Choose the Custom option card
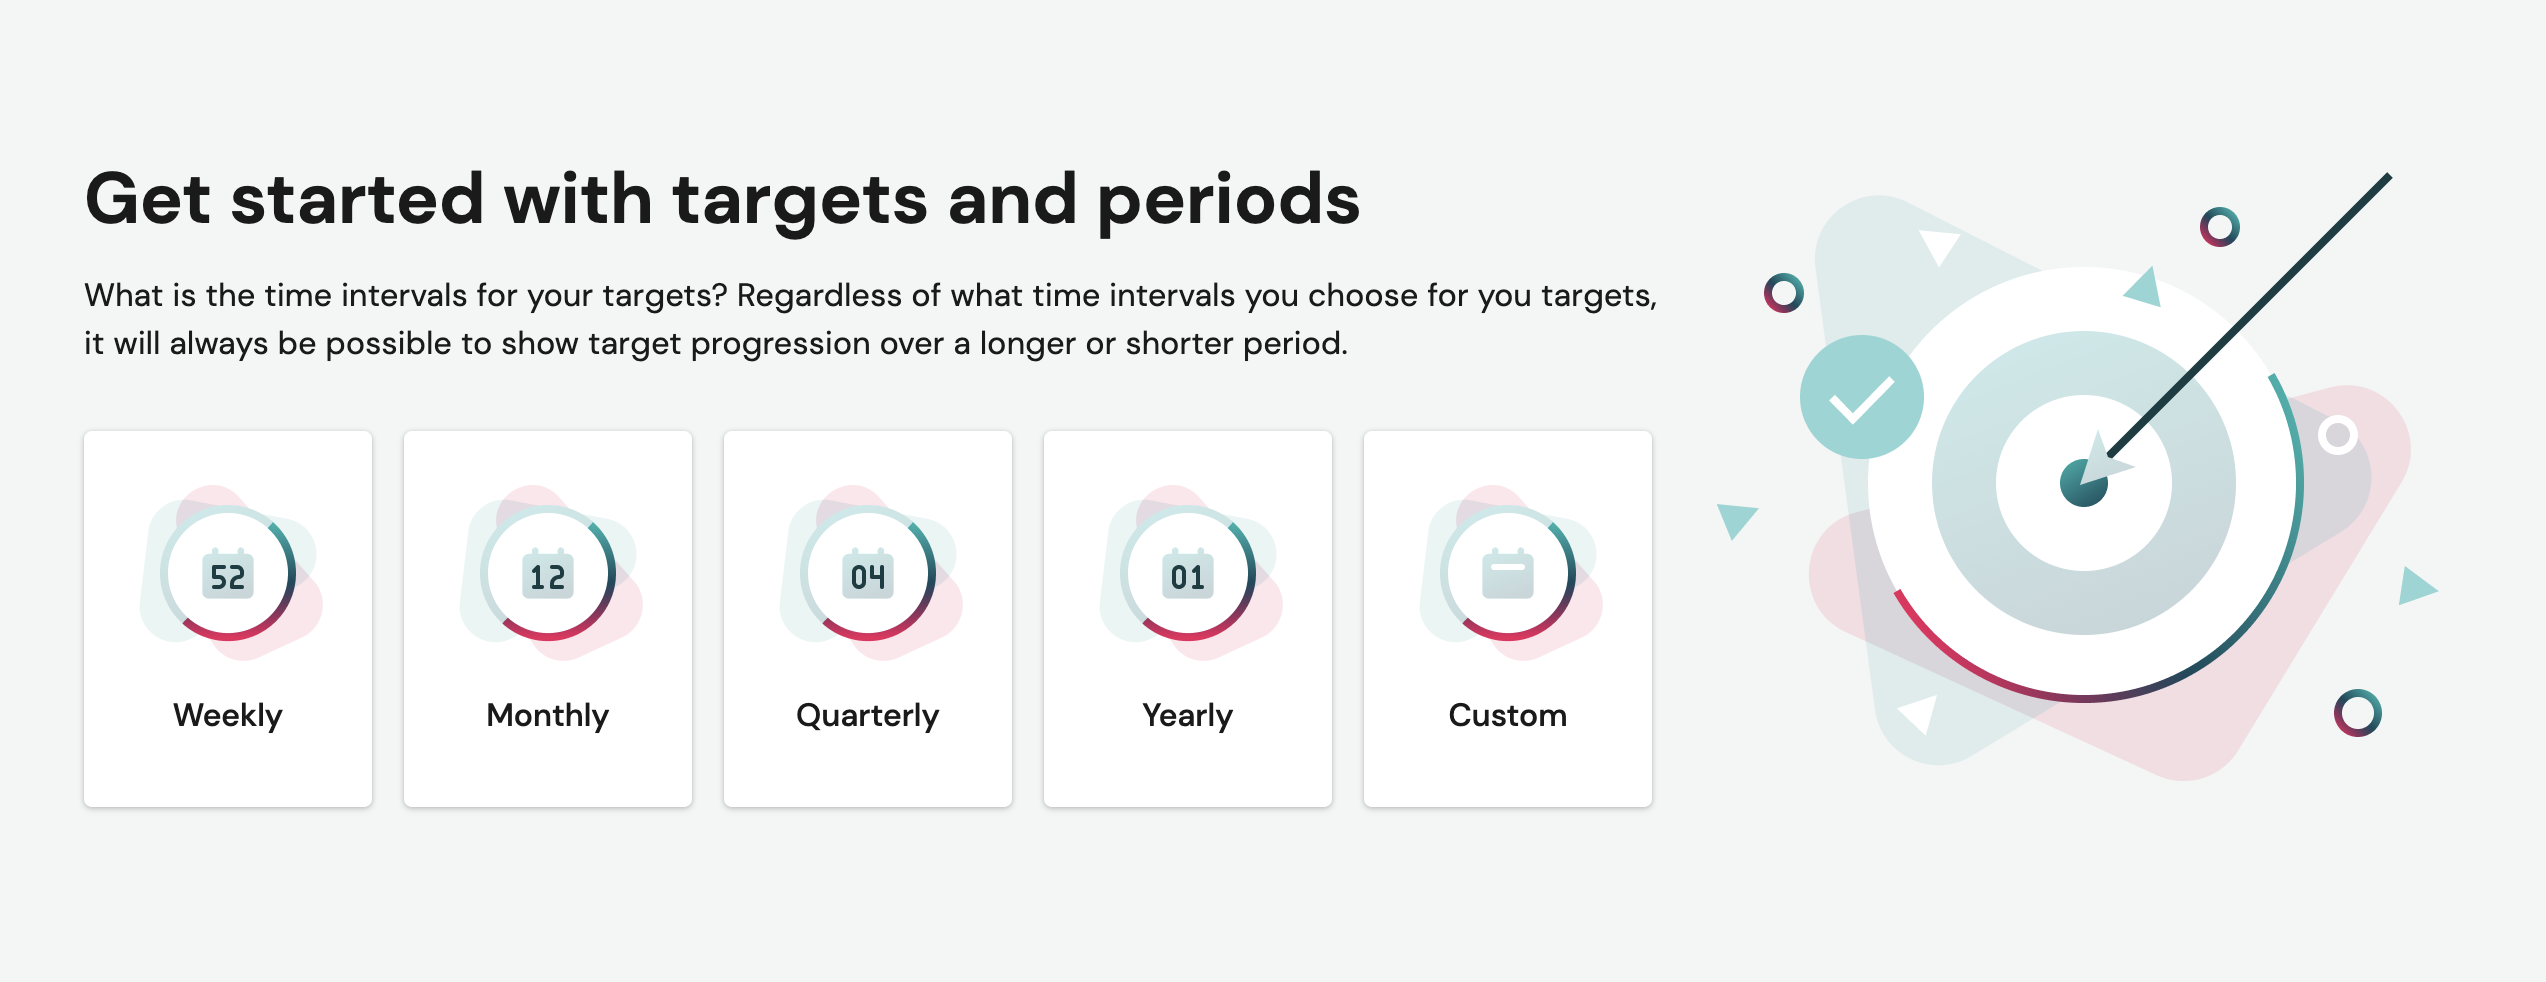Viewport: 2546px width, 982px height. (x=1508, y=619)
